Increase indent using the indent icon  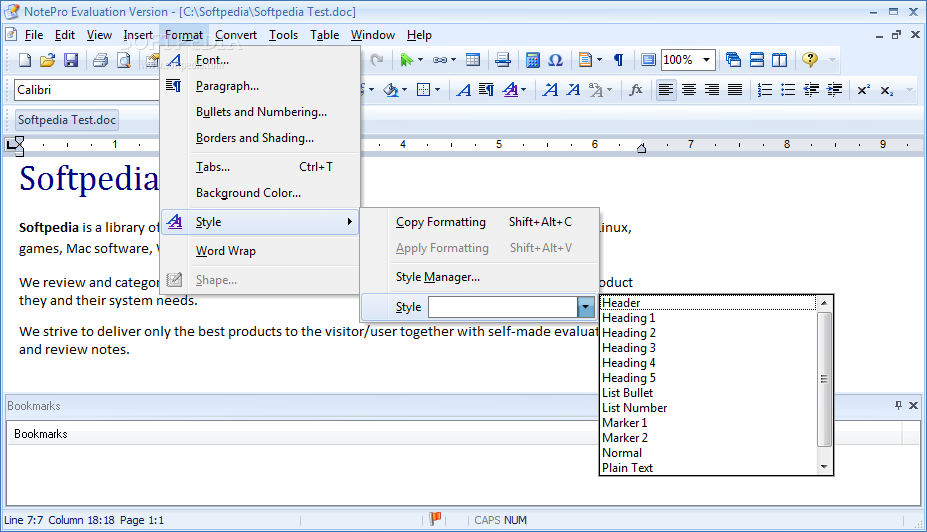[x=834, y=90]
